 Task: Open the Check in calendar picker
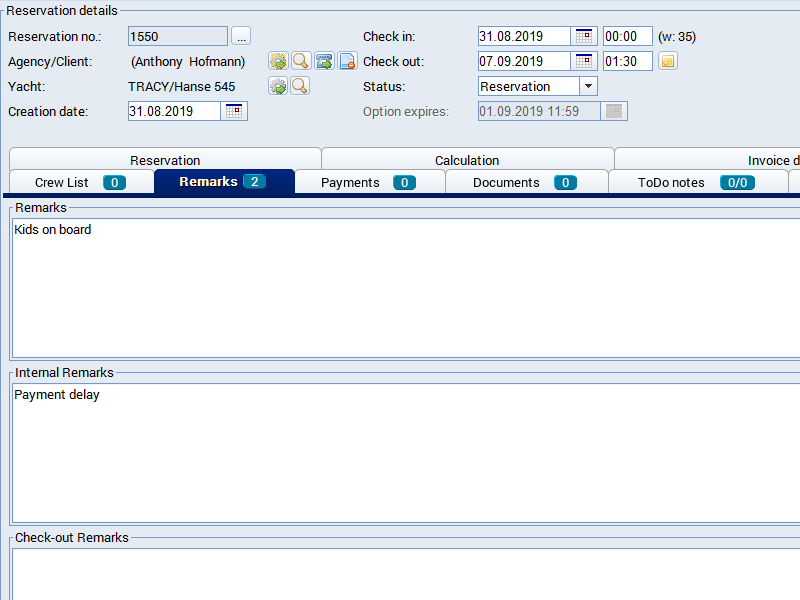(x=584, y=36)
